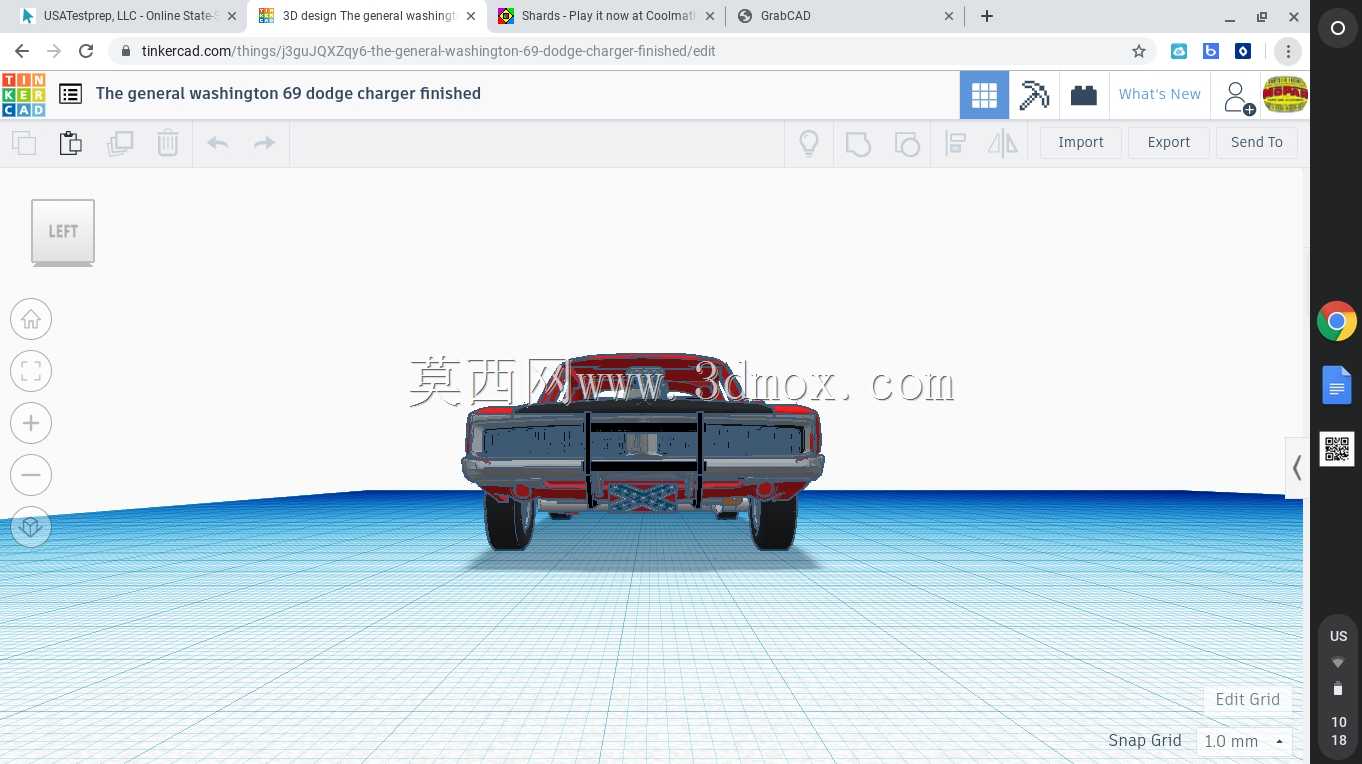
Task: Click the Export button
Action: coord(1169,142)
